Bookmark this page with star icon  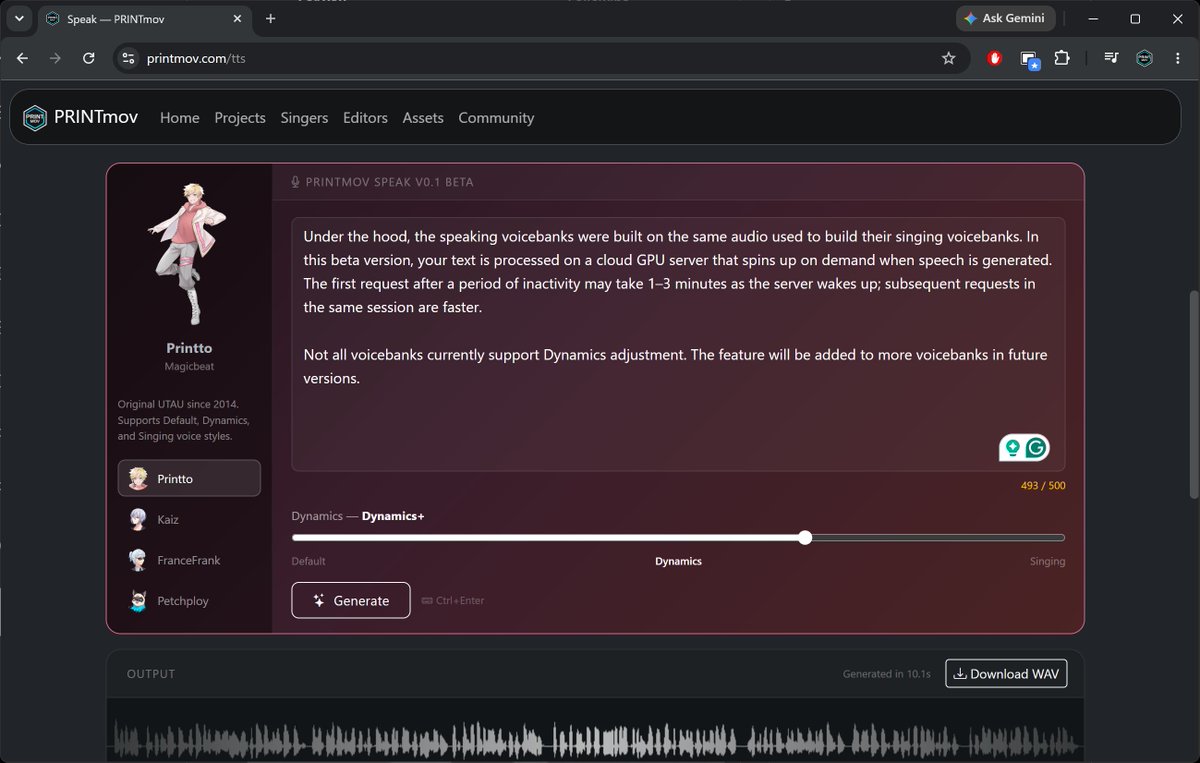[948, 58]
